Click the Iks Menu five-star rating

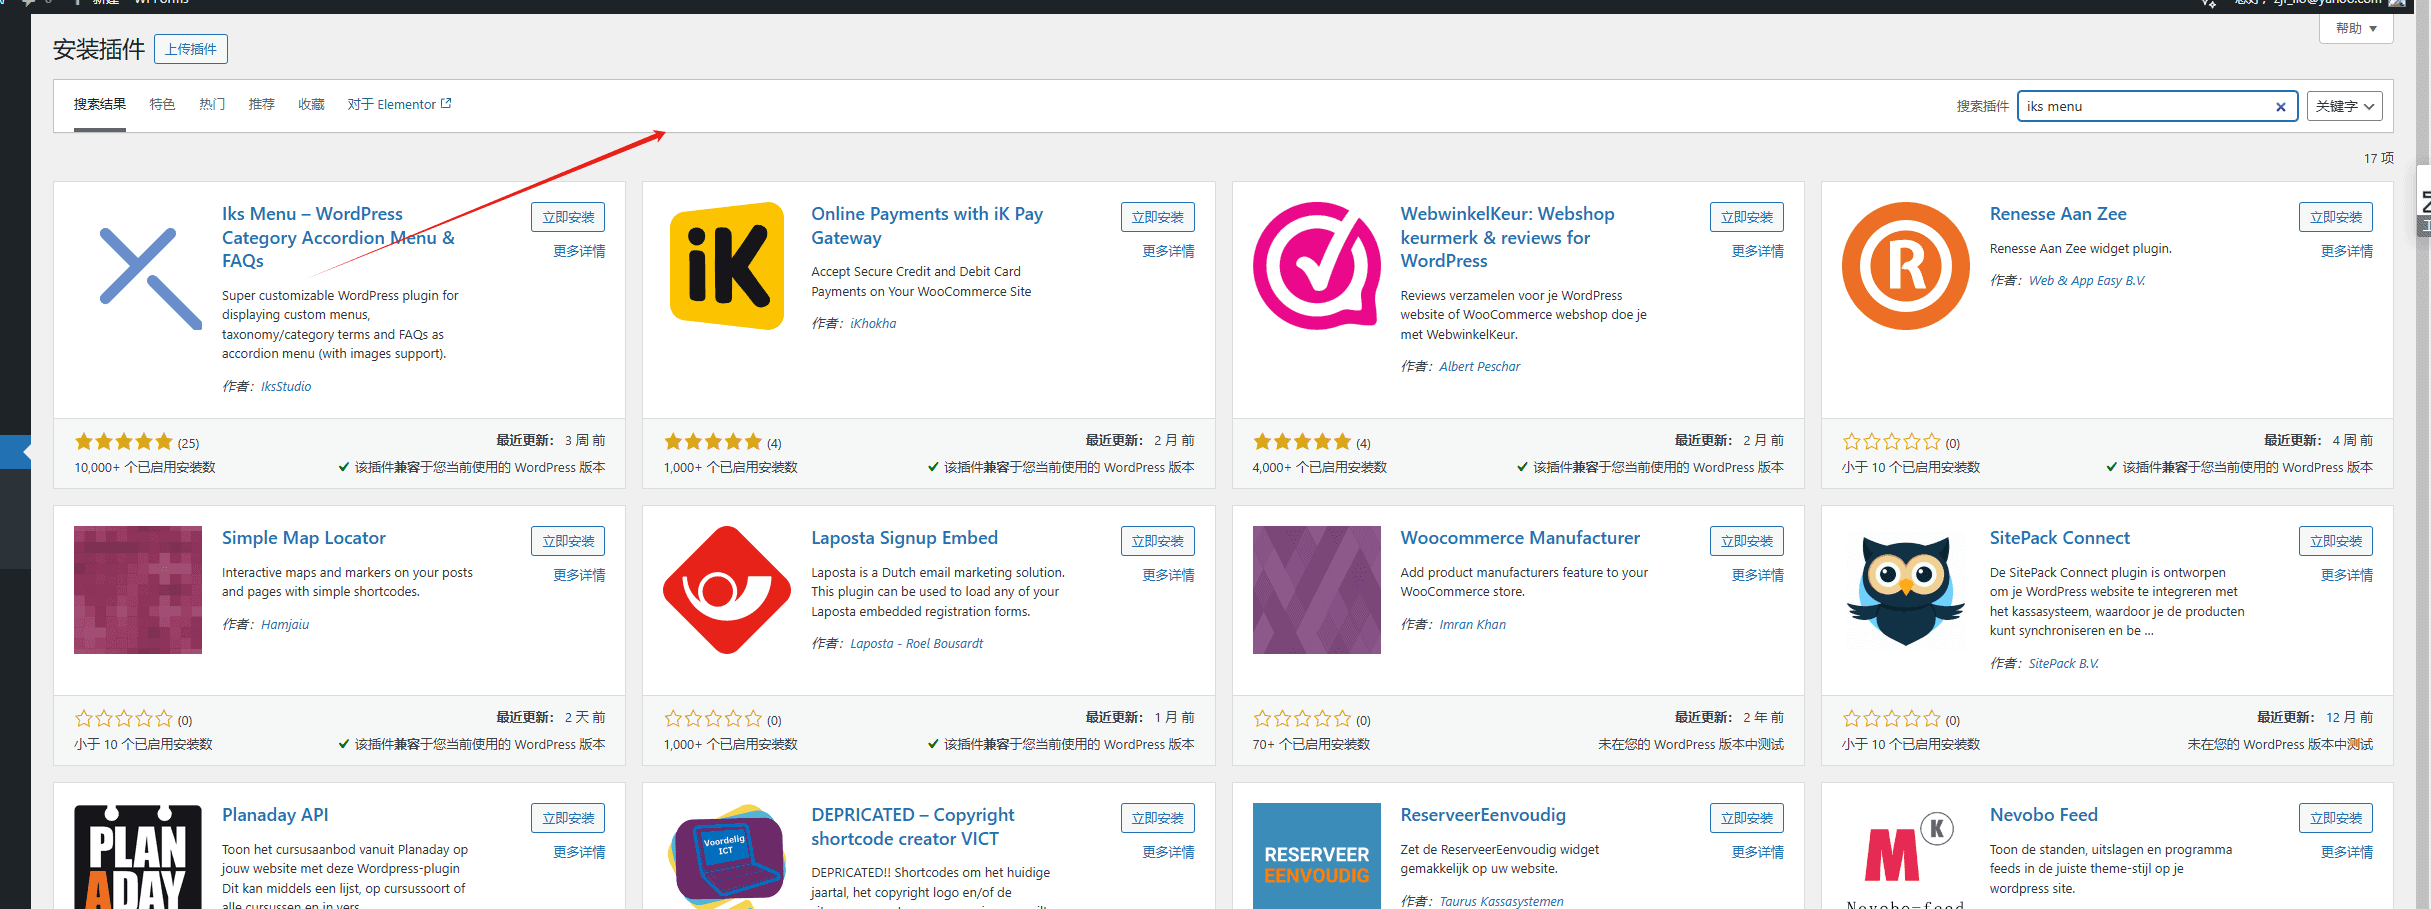pyautogui.click(x=124, y=442)
